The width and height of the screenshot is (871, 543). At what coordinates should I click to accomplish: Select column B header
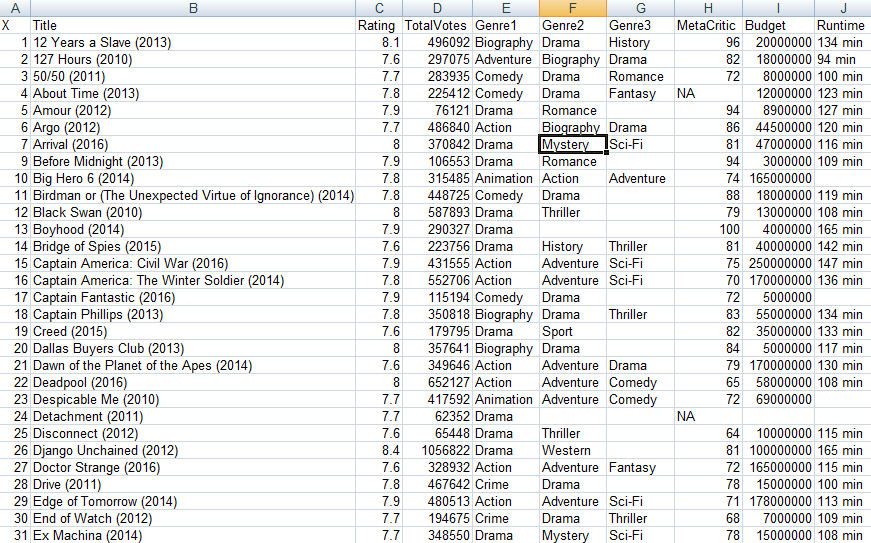(193, 8)
